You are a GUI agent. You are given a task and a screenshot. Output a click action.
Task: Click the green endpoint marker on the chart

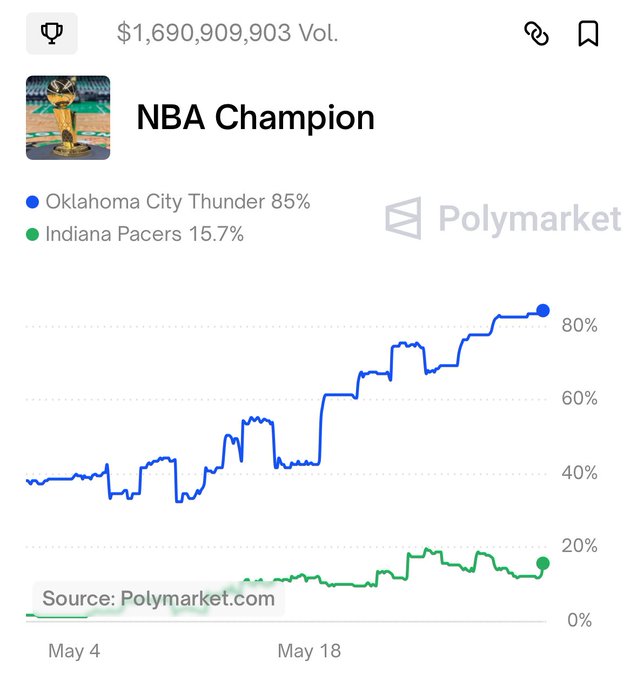543,564
